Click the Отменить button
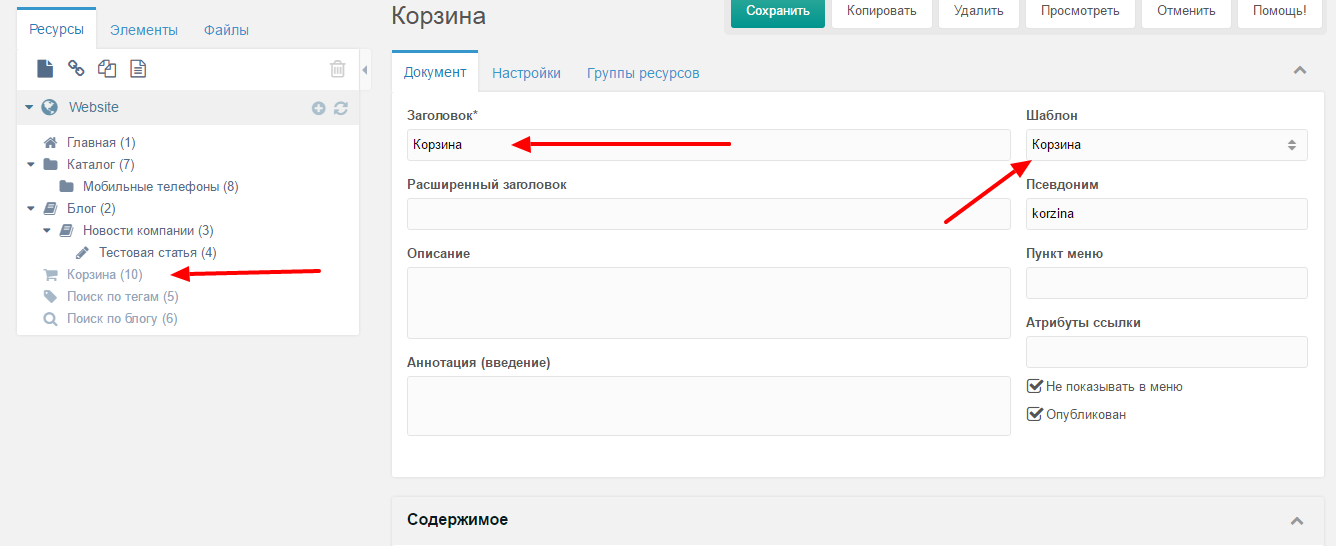1336x546 pixels. (x=1186, y=11)
